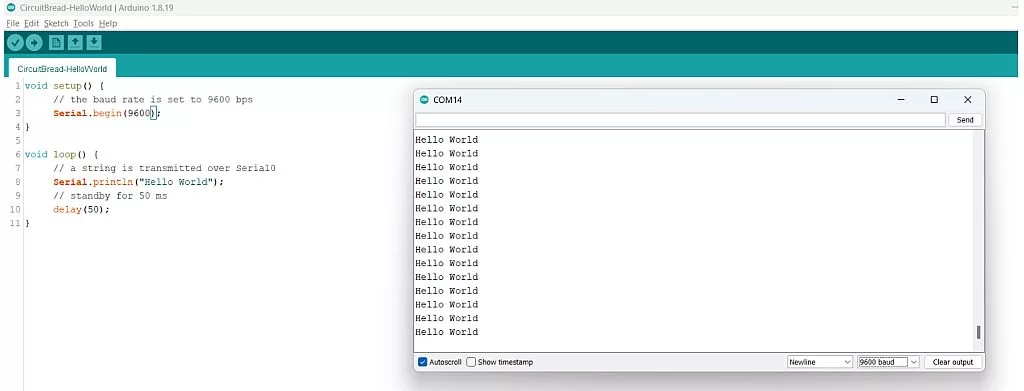The width and height of the screenshot is (1024, 391).
Task: Click the Clear output button
Action: point(953,362)
